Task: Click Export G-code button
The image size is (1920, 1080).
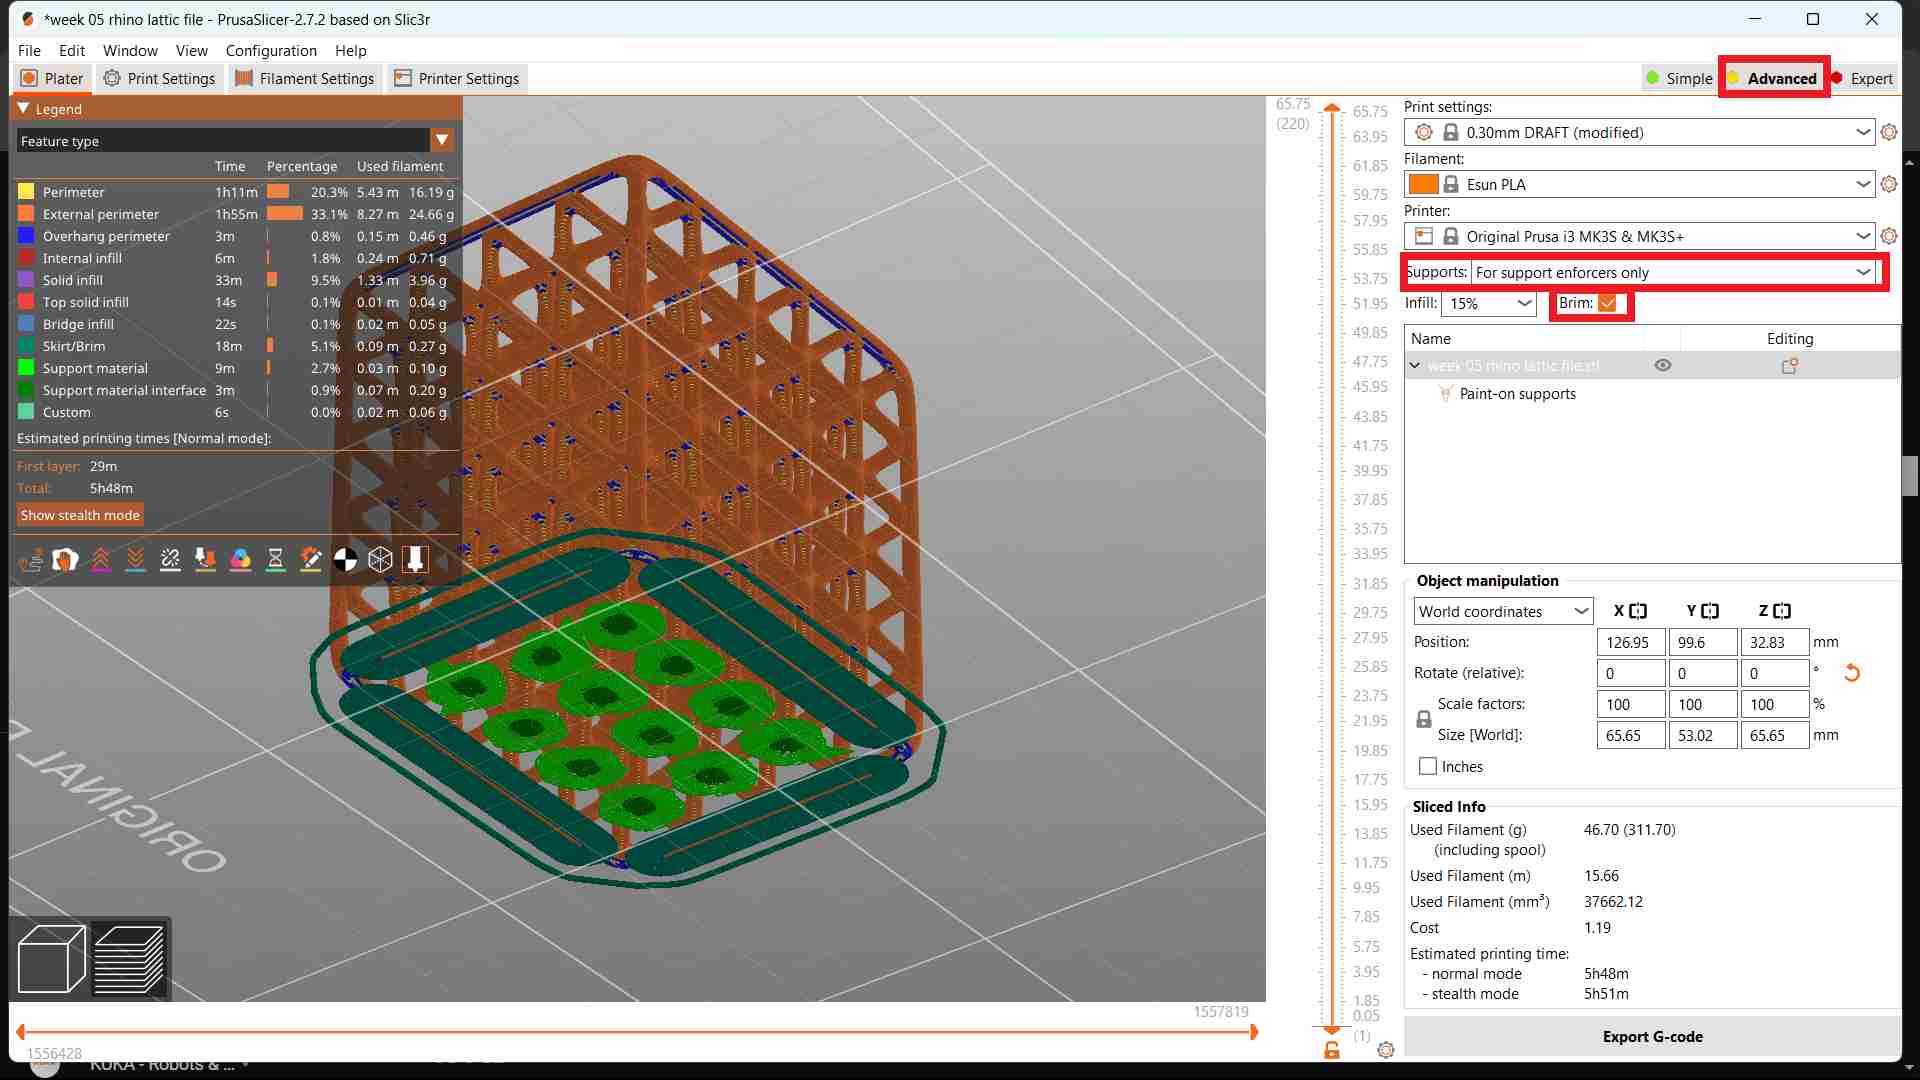Action: coord(1652,1036)
